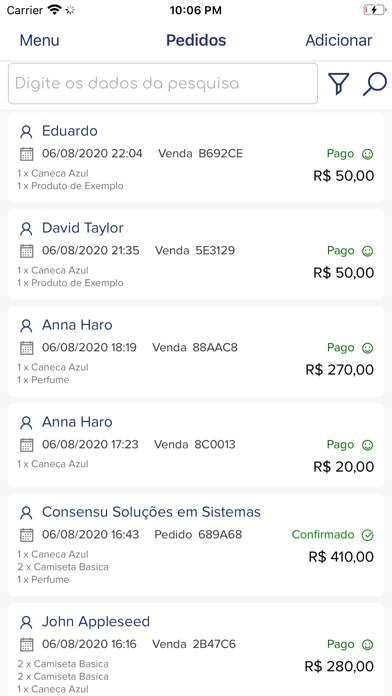Tap the R$ 20,00 Anna Haro order

click(196, 445)
